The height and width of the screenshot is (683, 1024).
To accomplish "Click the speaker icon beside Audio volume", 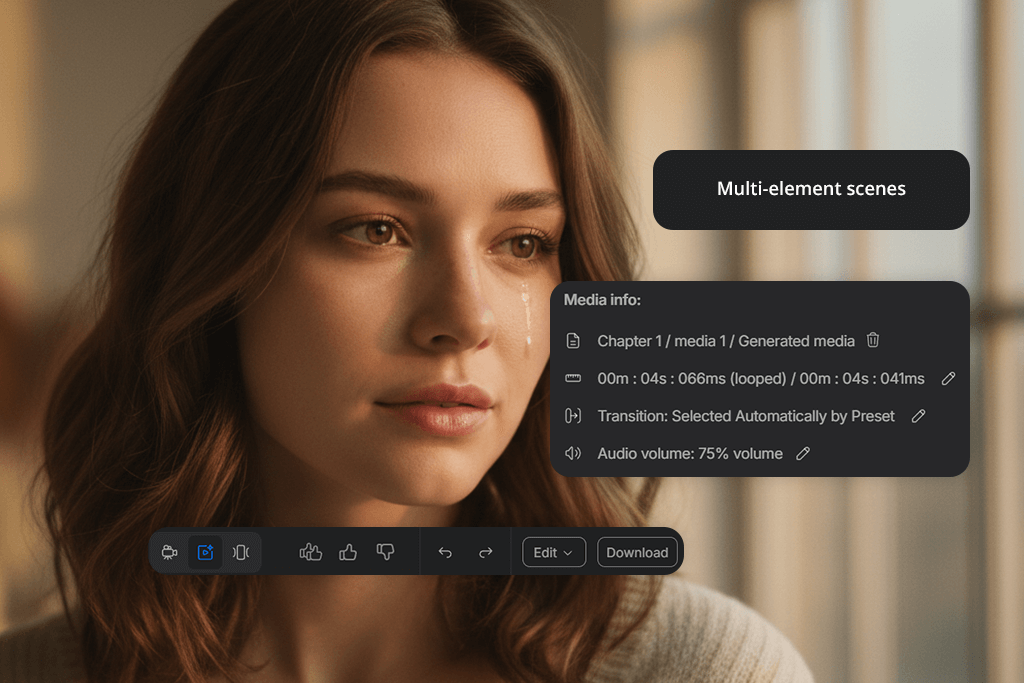I will coord(573,453).
